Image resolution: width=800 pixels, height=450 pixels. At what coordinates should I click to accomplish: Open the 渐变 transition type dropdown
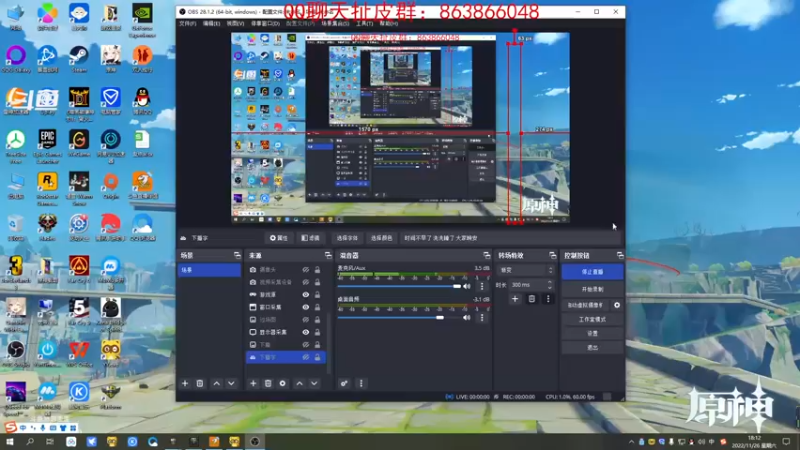(x=526, y=270)
